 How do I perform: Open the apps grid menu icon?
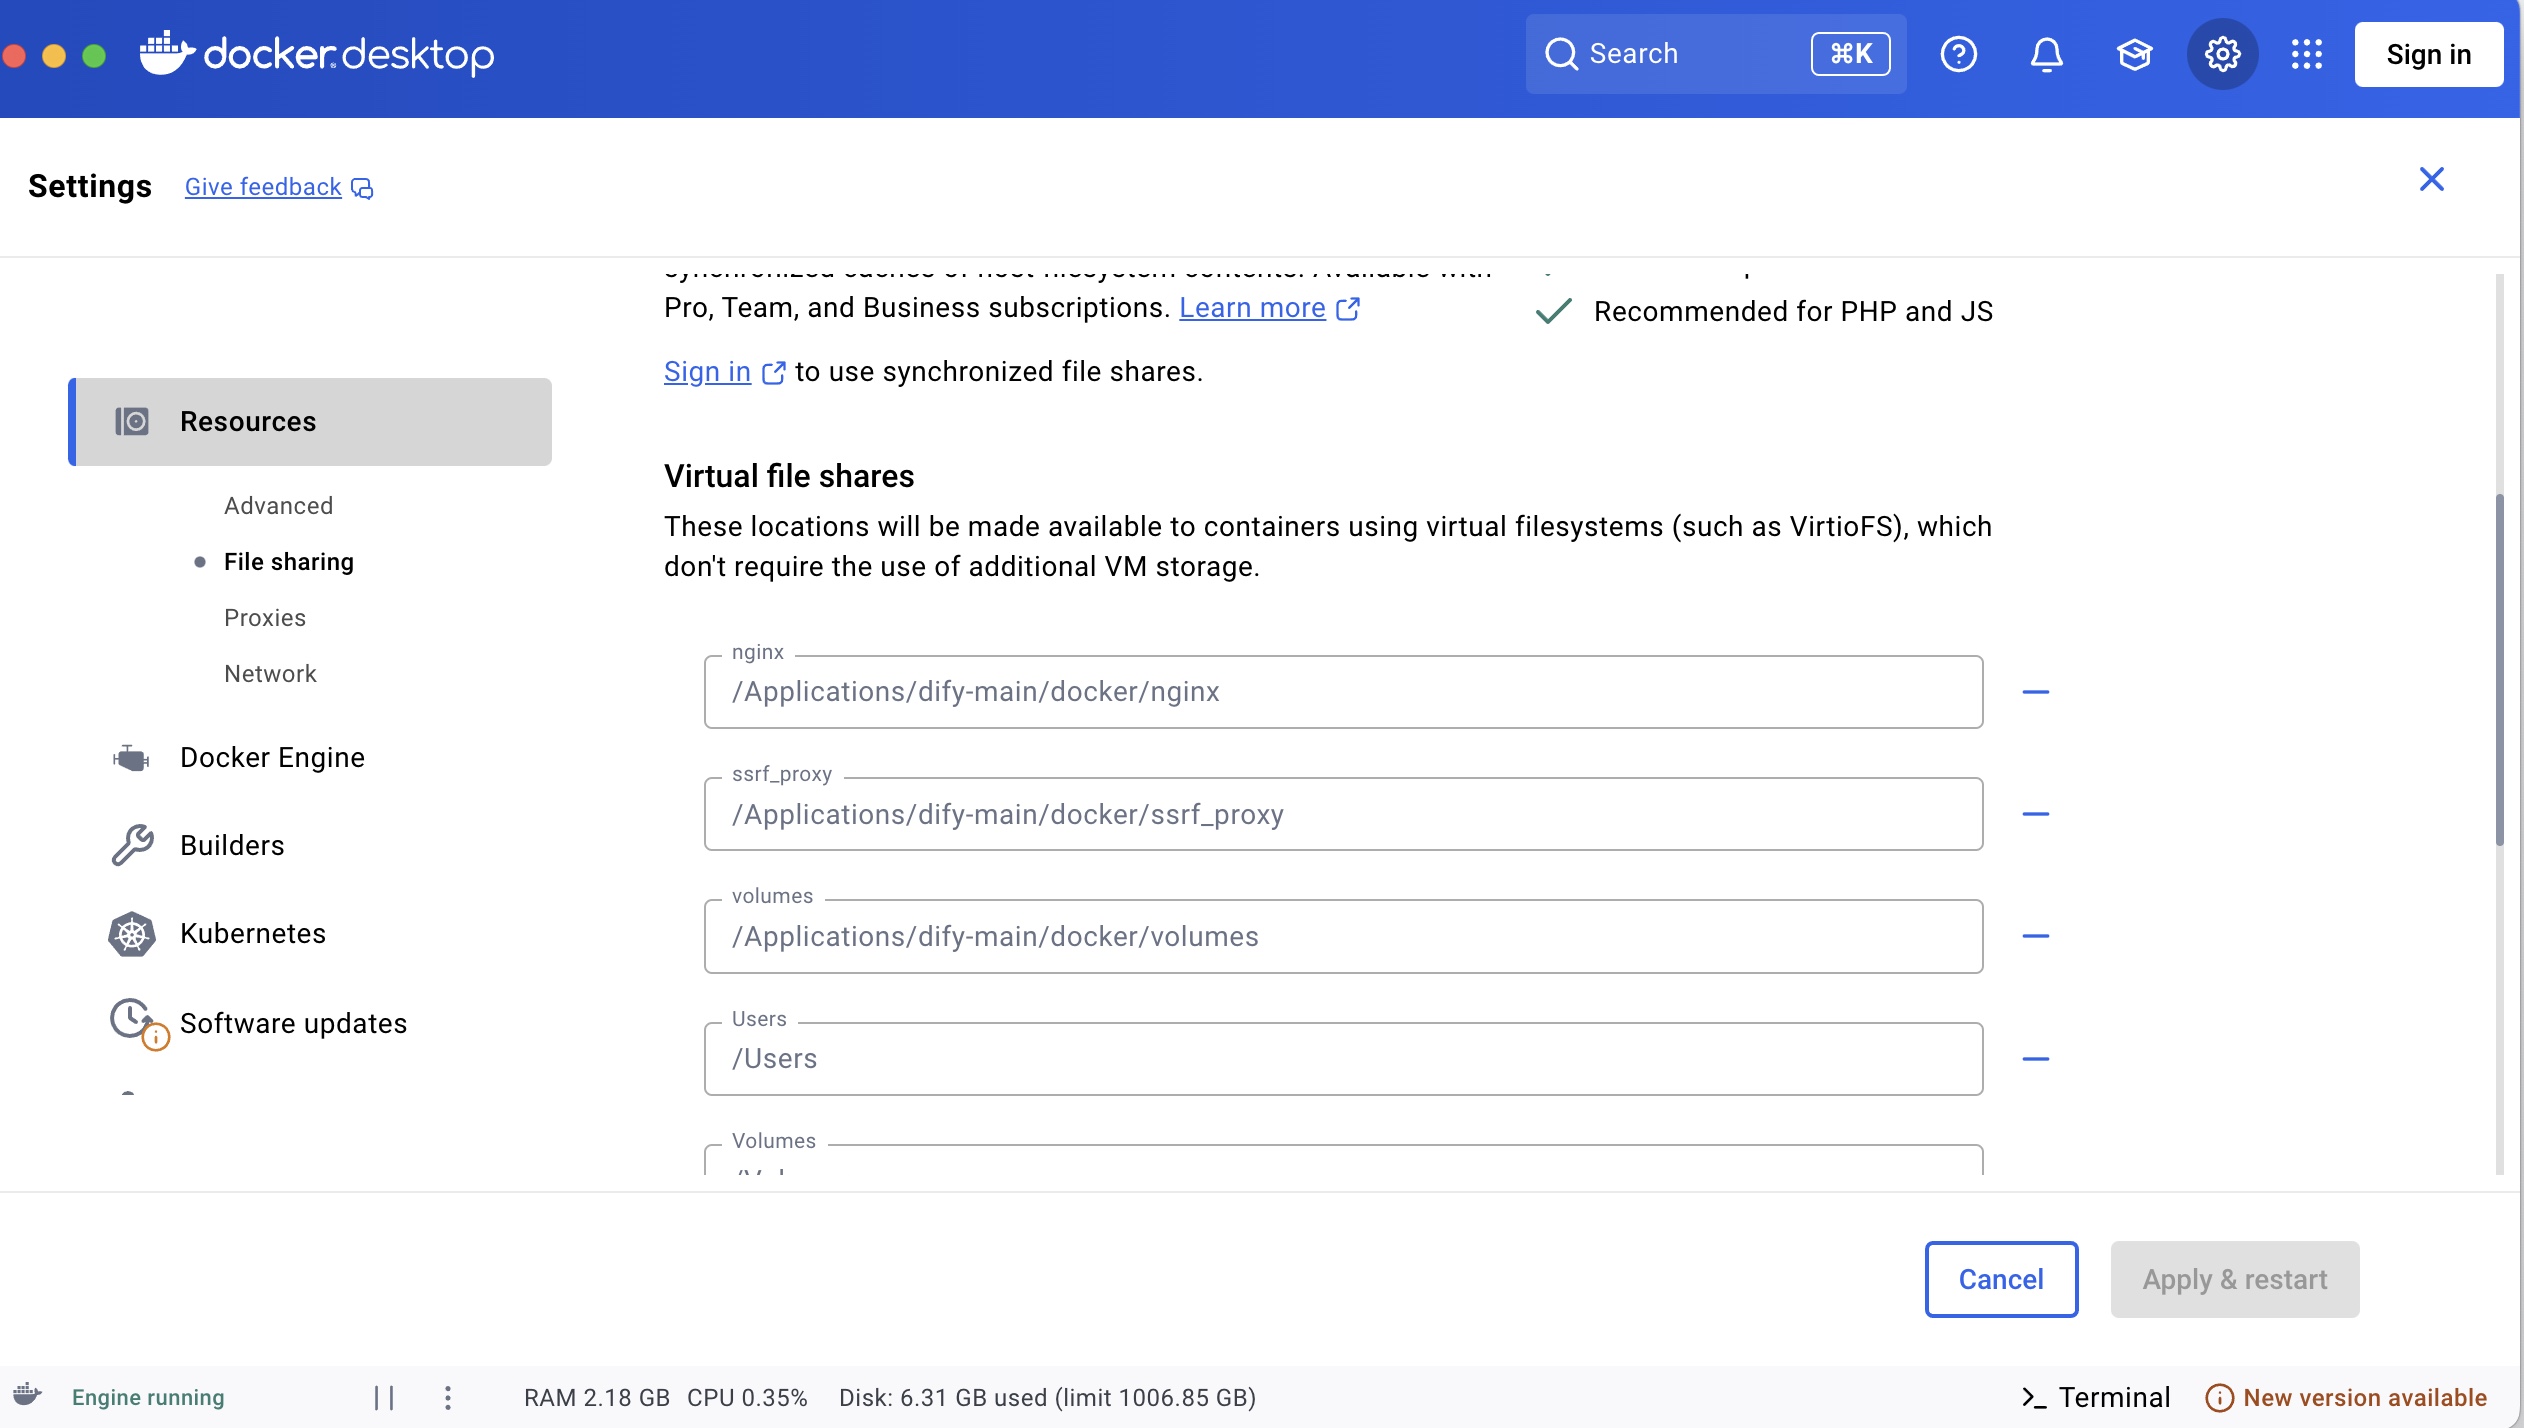(x=2306, y=54)
